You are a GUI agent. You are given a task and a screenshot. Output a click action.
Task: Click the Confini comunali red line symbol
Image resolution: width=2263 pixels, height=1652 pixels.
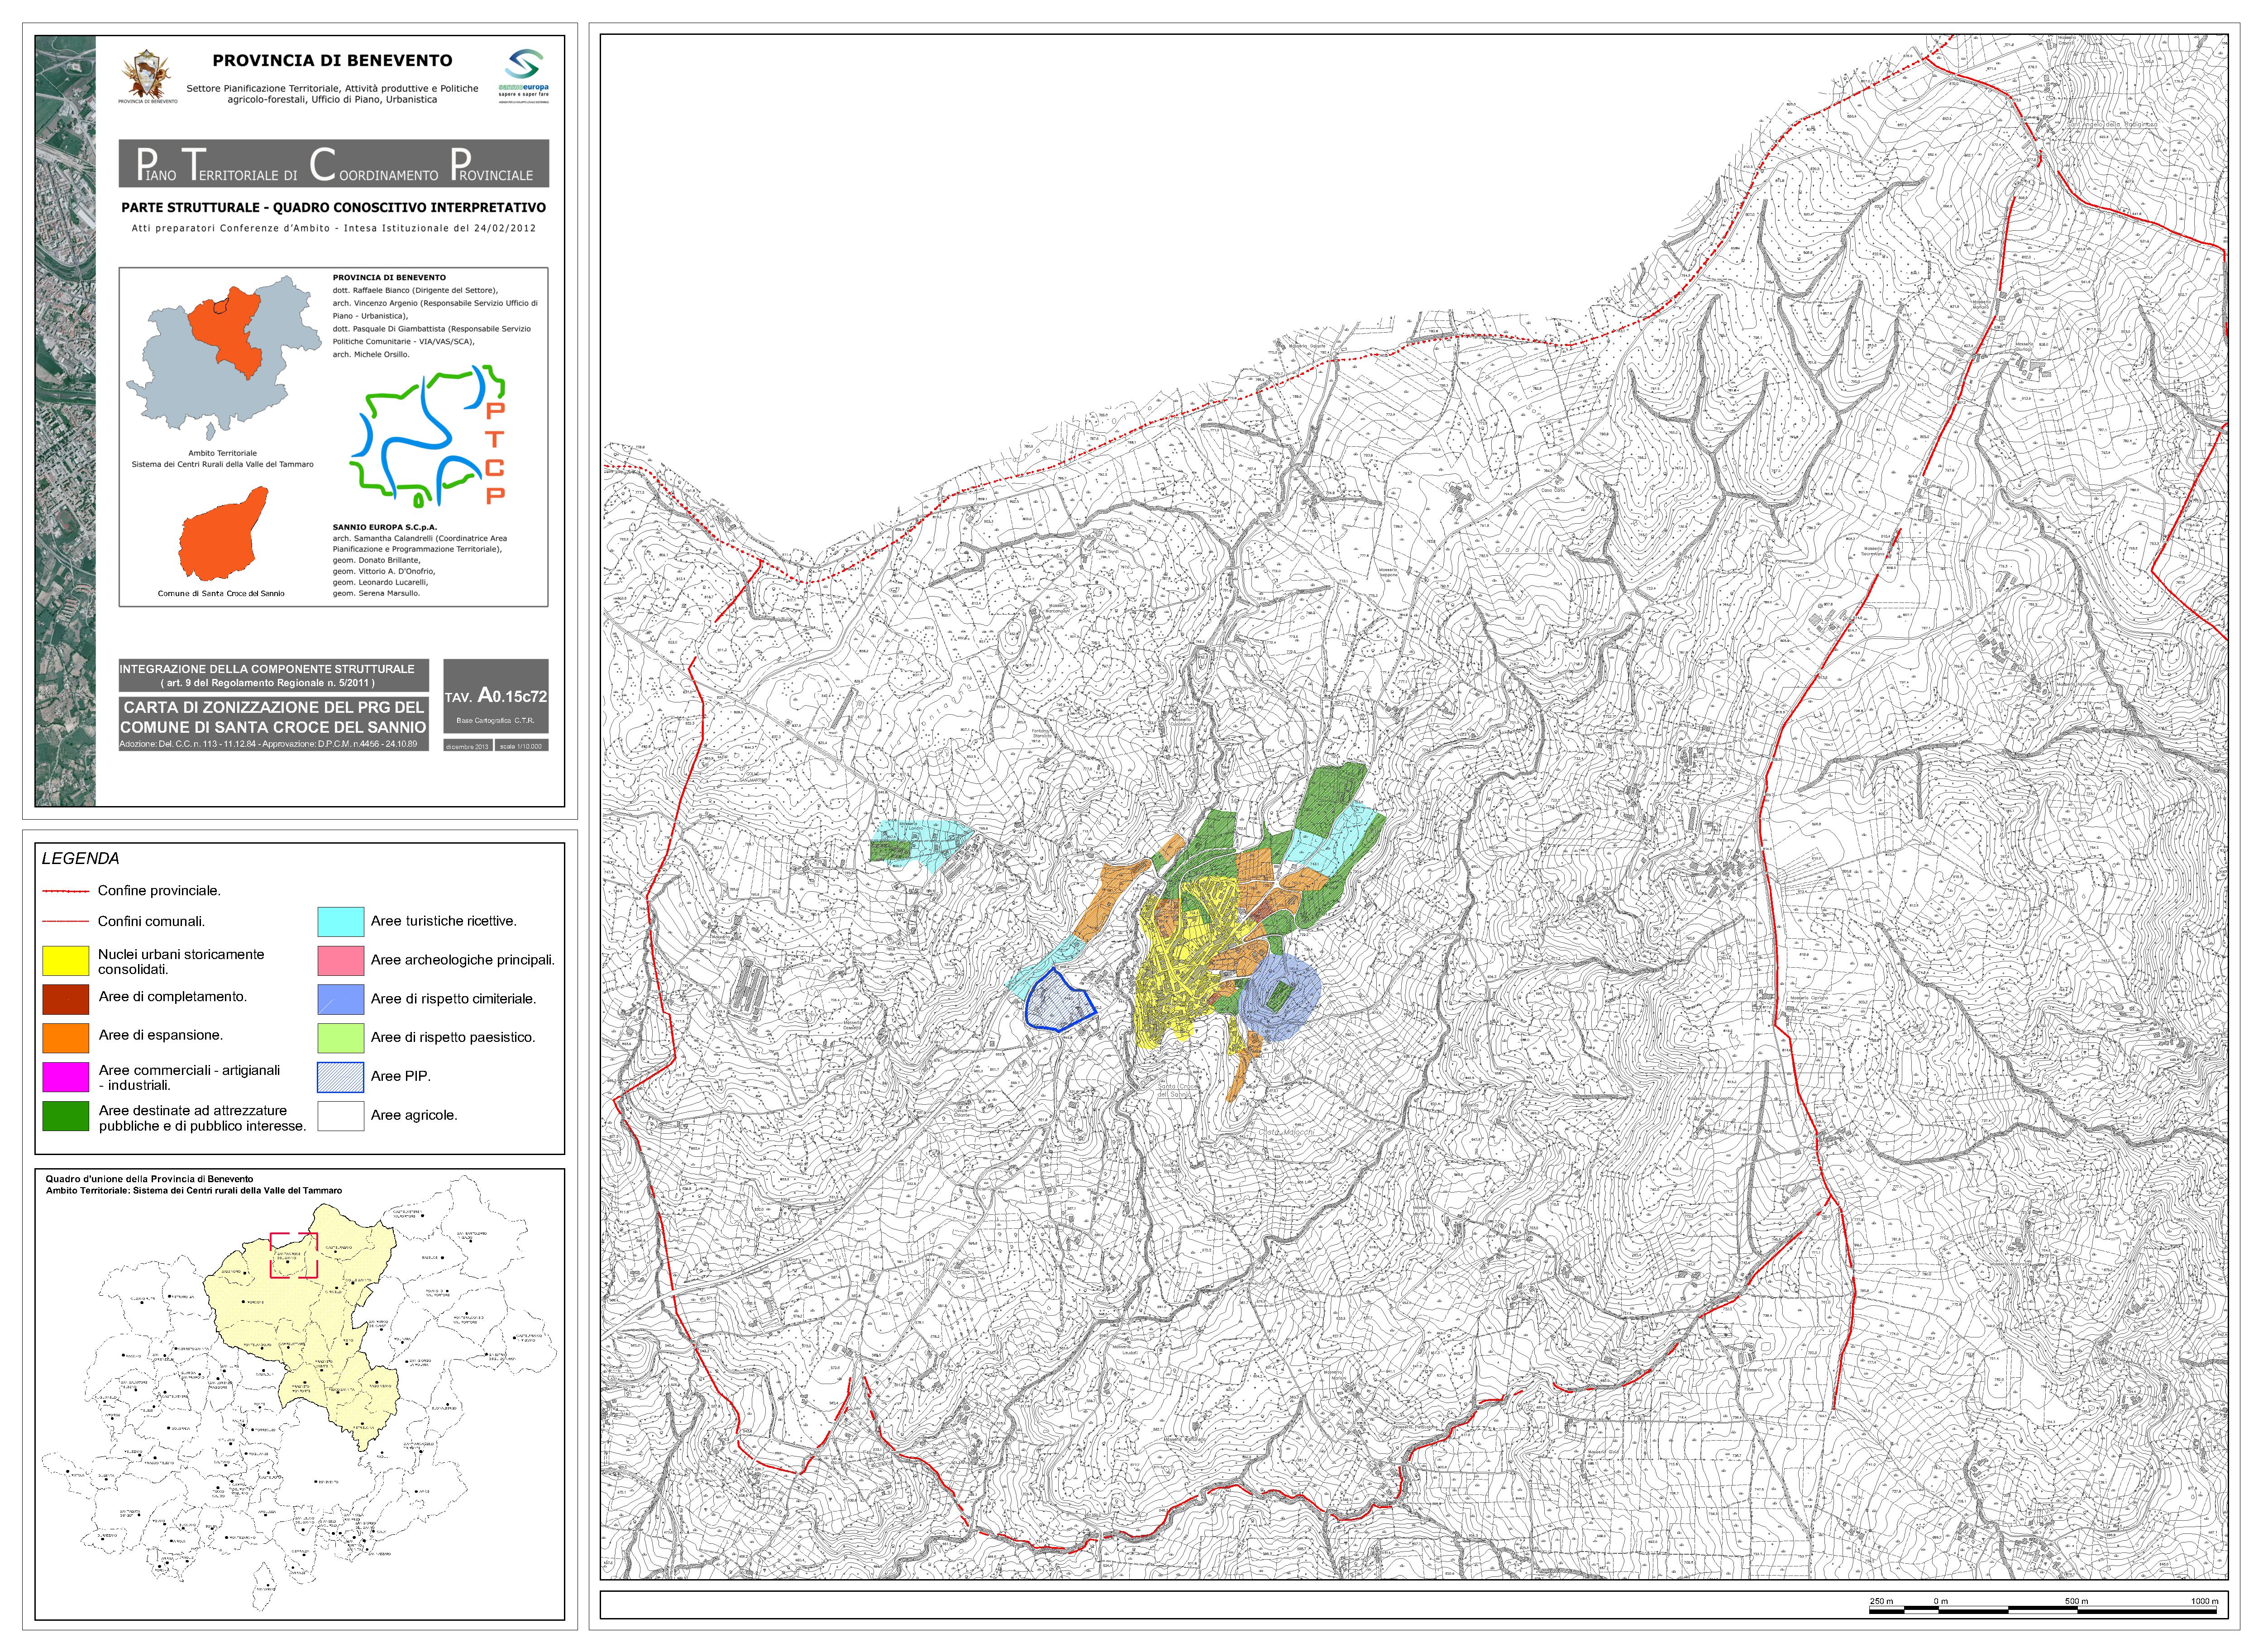click(66, 922)
